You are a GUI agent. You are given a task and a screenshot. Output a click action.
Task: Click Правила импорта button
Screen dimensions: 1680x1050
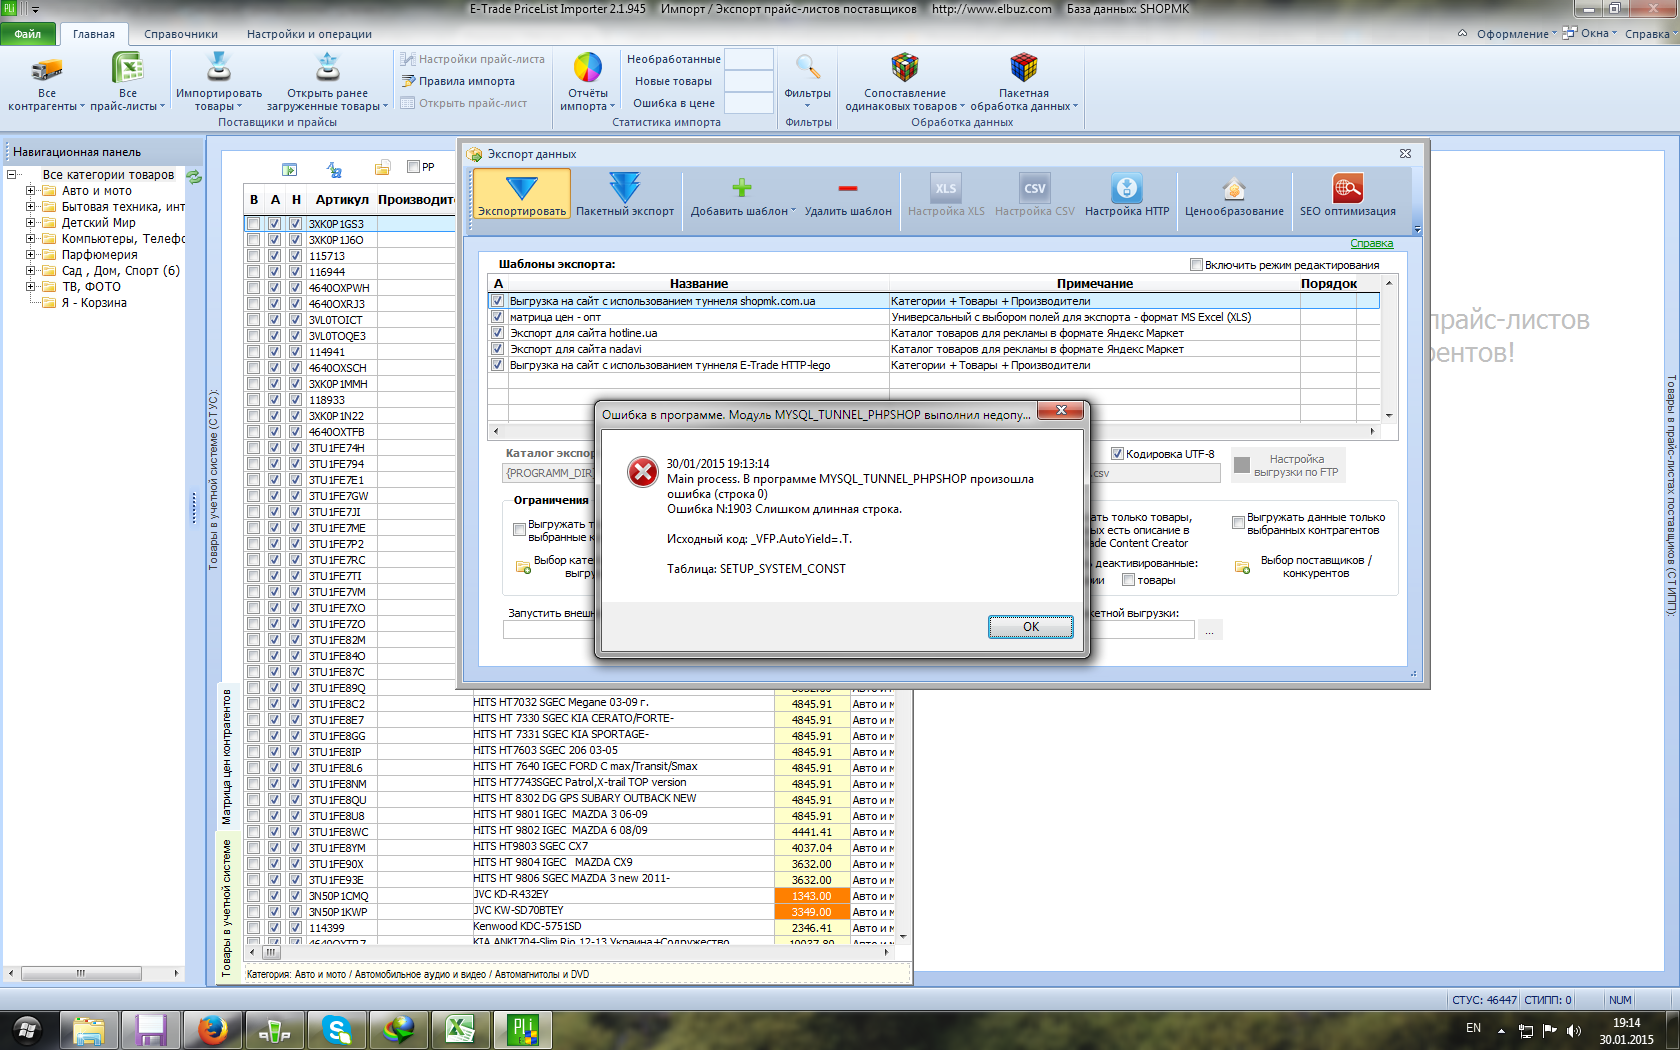point(458,82)
